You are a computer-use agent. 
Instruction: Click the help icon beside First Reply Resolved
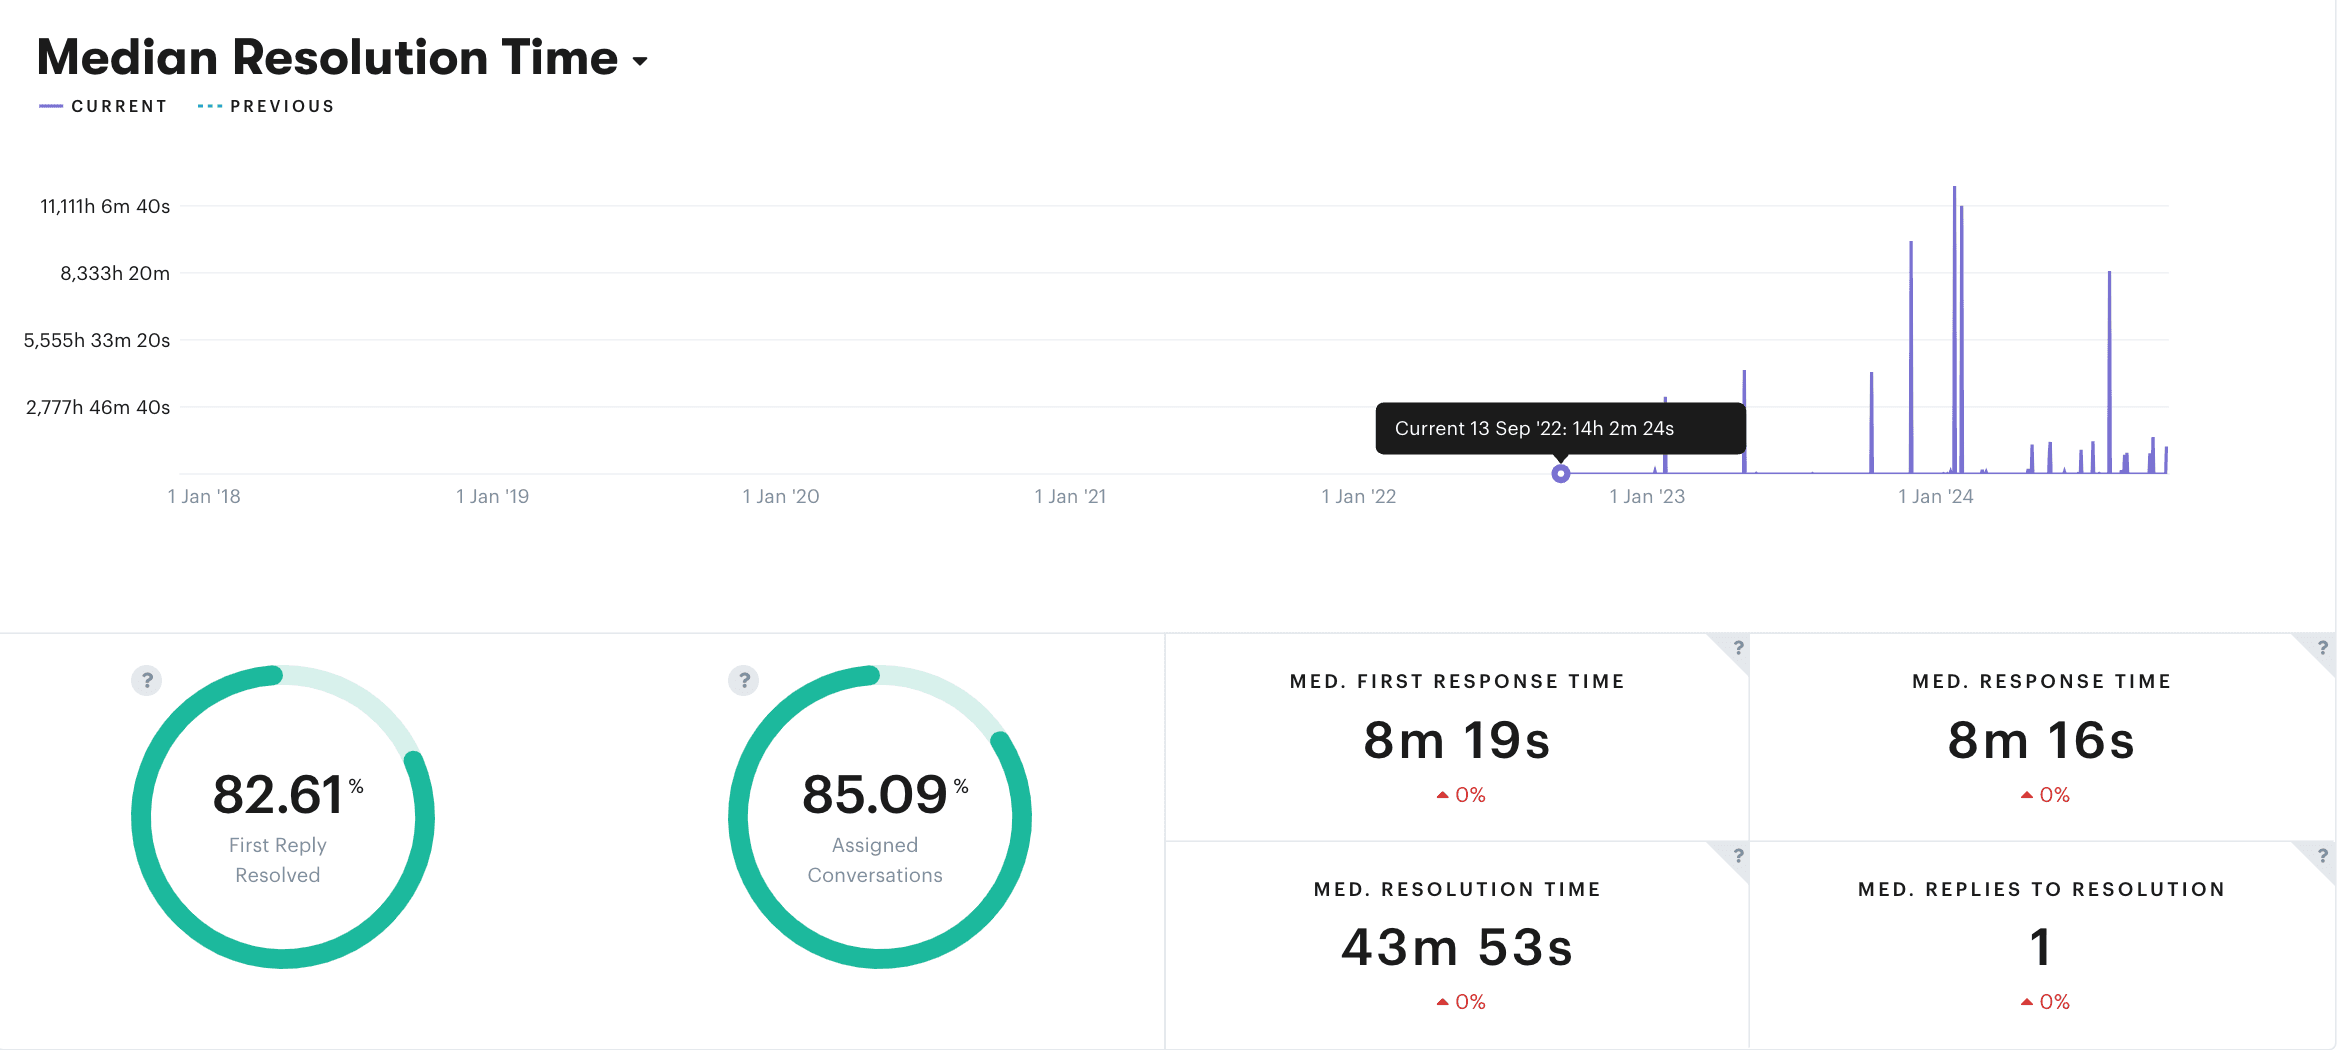point(147,681)
